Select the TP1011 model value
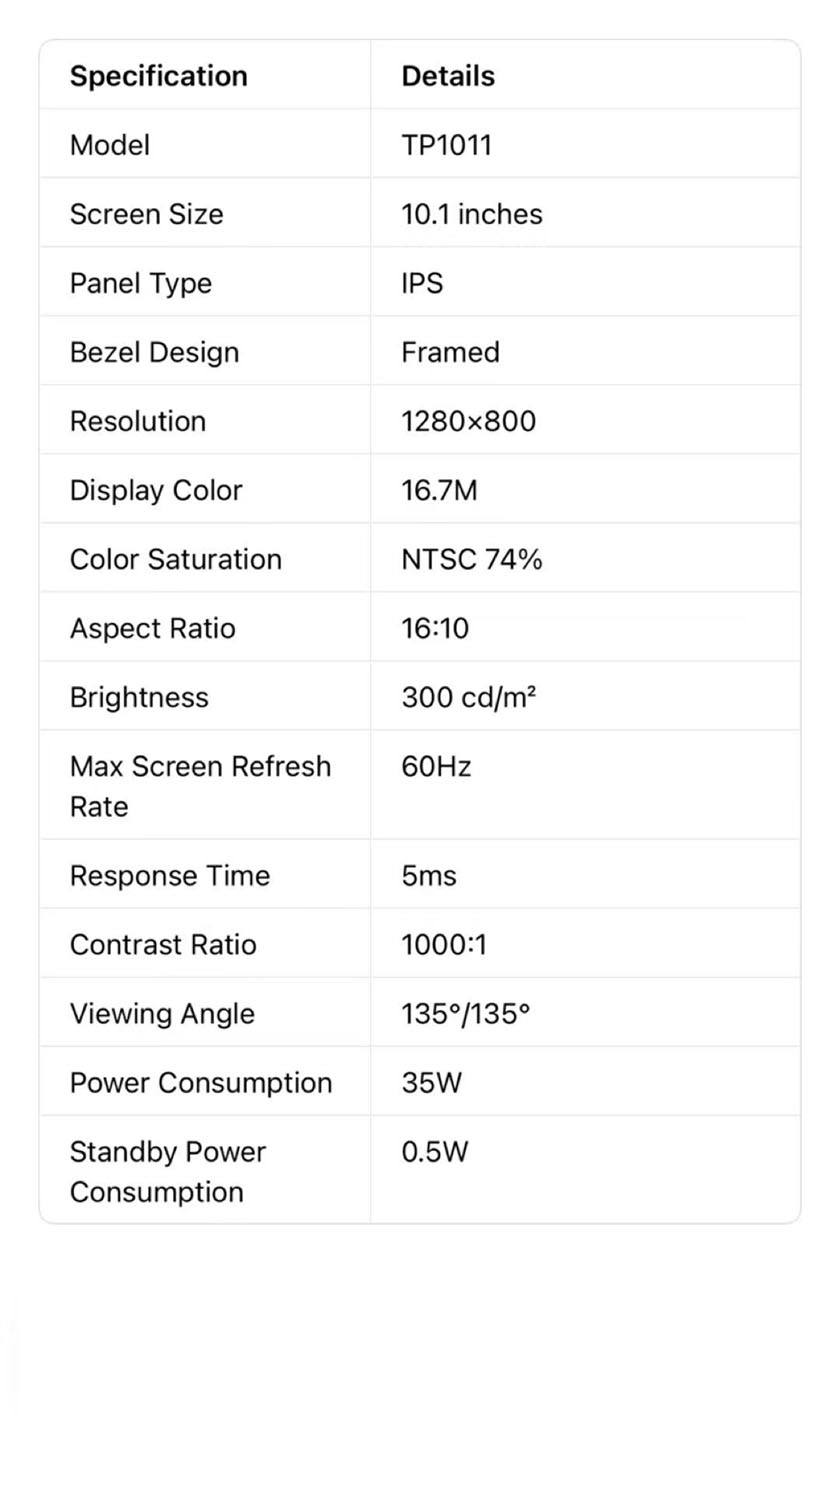The width and height of the screenshot is (840, 1486). point(446,145)
